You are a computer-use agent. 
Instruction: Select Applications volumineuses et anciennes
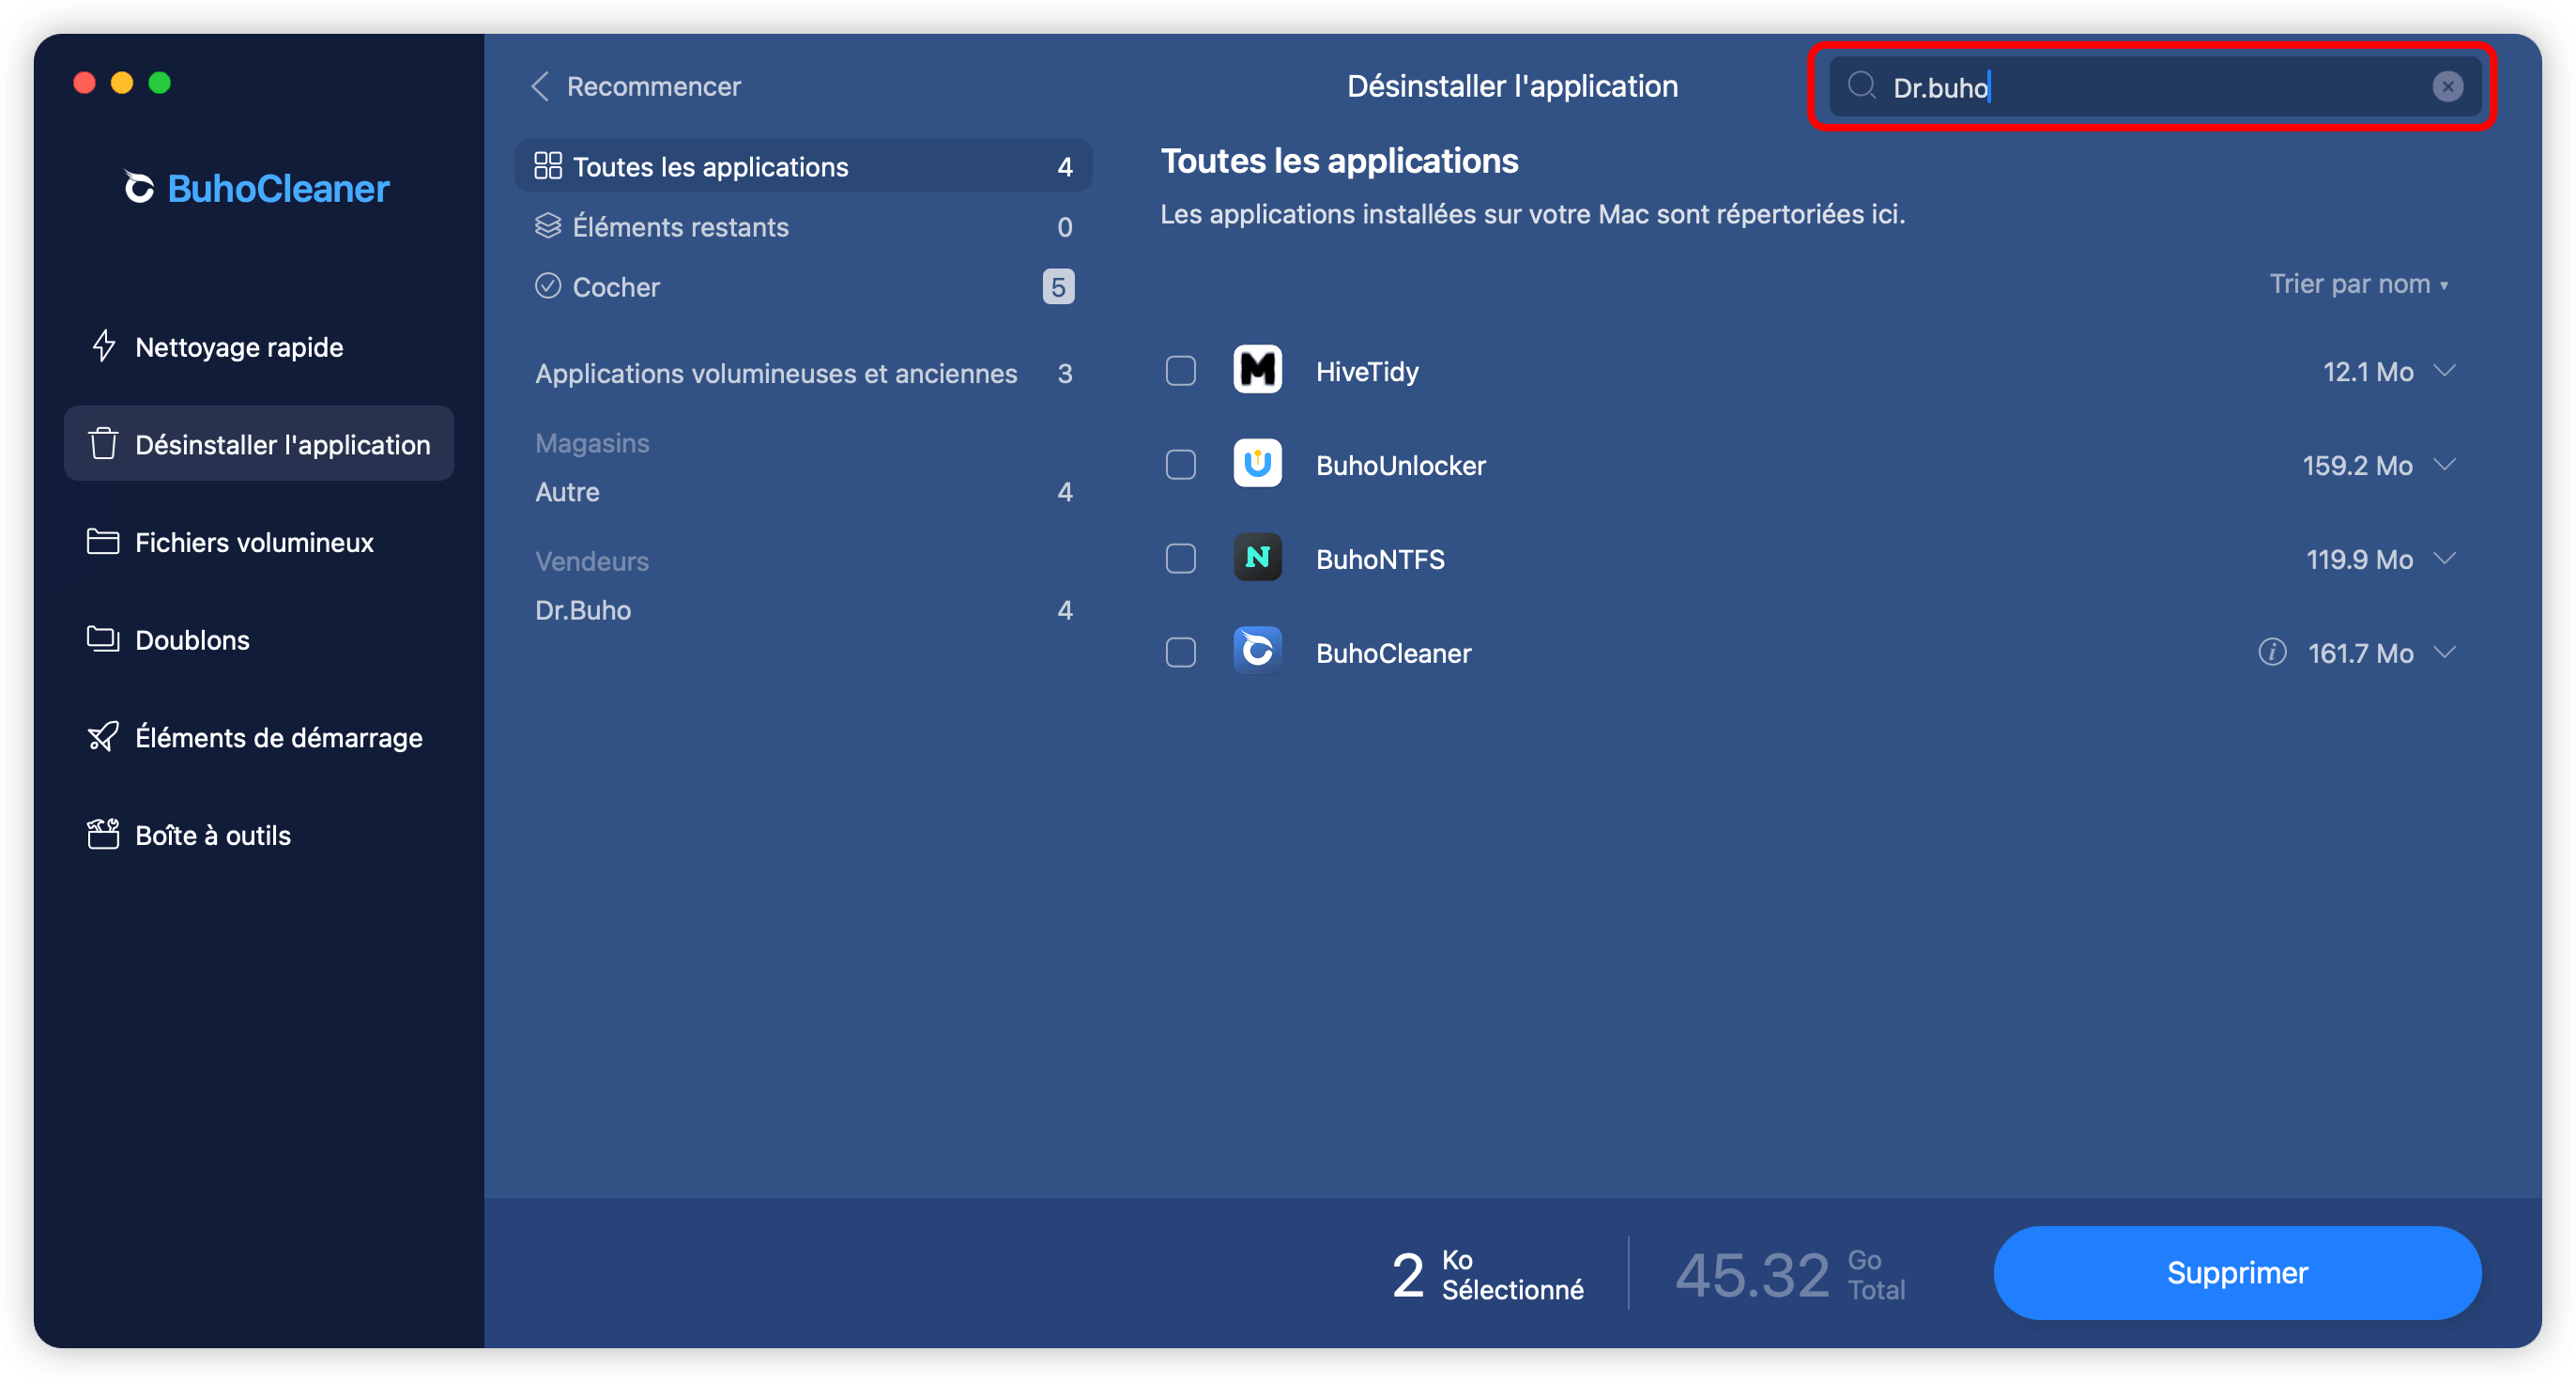803,373
